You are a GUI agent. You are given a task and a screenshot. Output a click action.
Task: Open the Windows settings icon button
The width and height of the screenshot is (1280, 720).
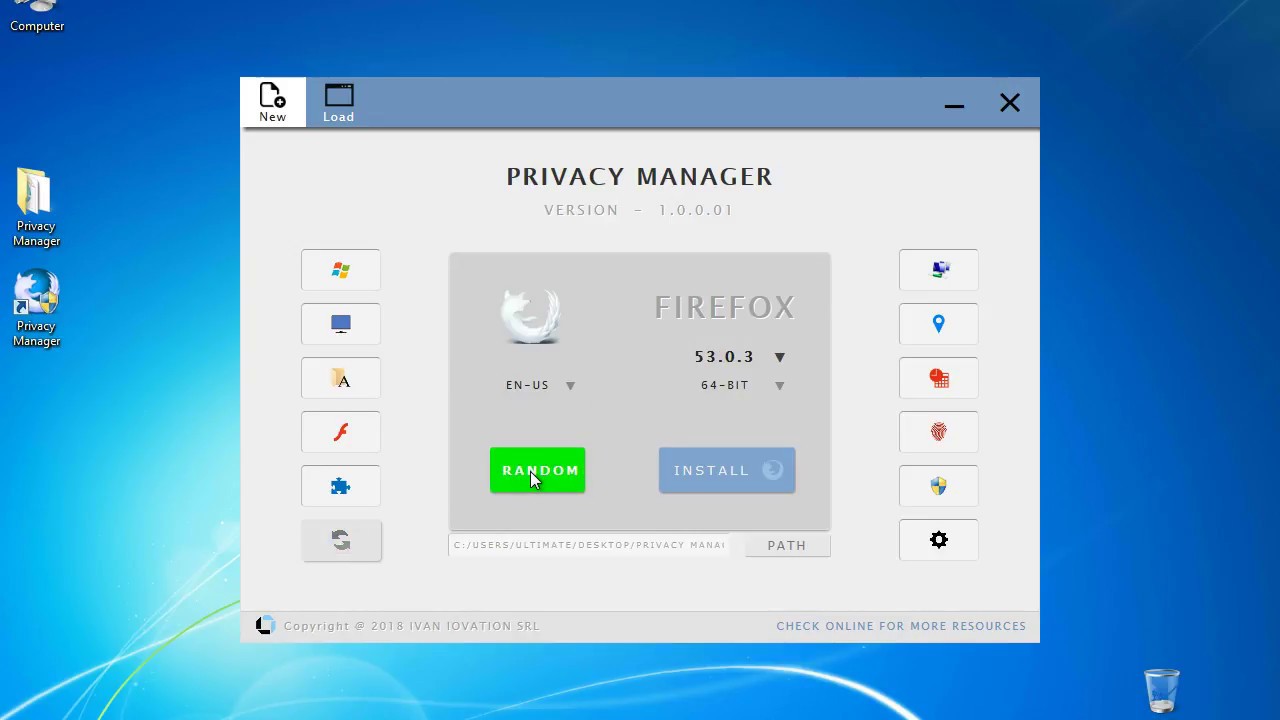[x=341, y=270]
